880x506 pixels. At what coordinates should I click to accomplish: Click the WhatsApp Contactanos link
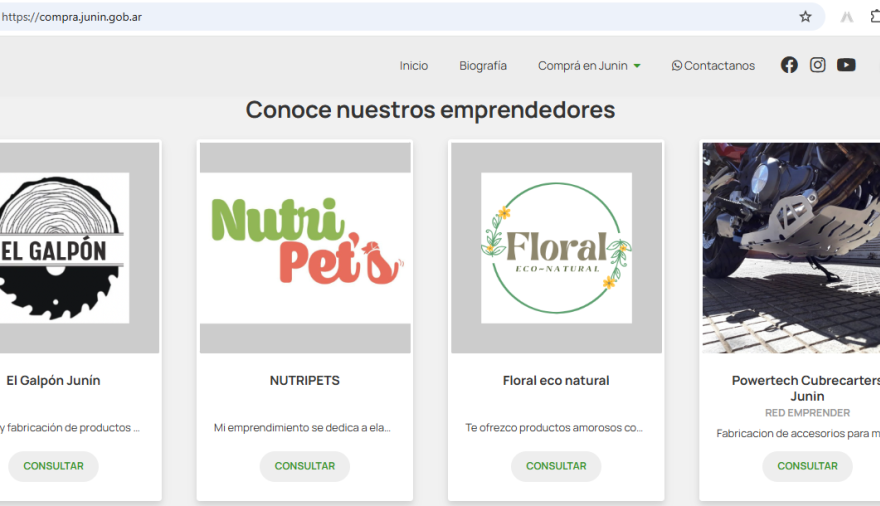pos(713,66)
